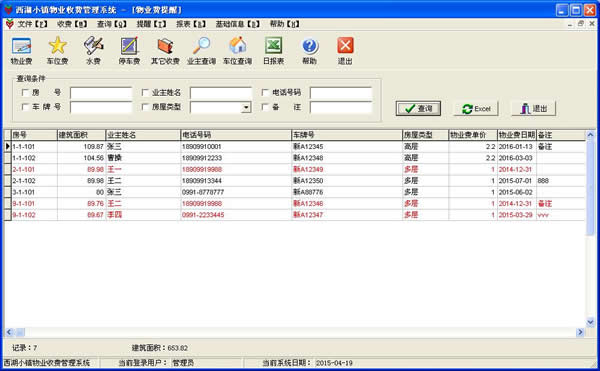The width and height of the screenshot is (600, 371).
Task: Open the 帮助 question mark icon
Action: click(x=310, y=50)
